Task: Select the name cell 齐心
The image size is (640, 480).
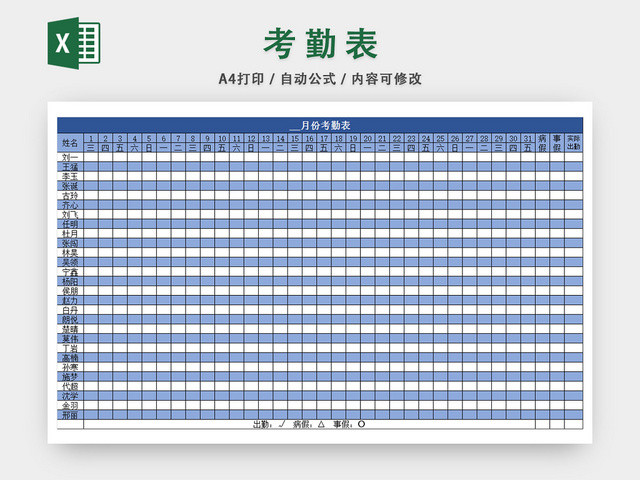Action: (x=70, y=205)
